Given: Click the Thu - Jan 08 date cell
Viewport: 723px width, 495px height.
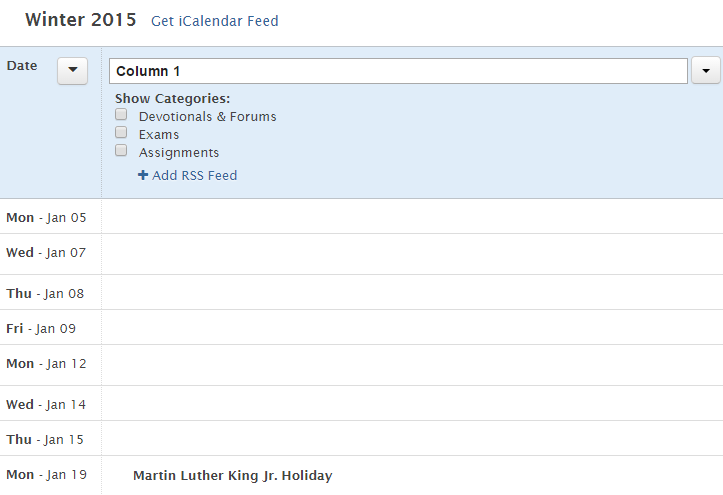Looking at the screenshot, I should coord(45,294).
